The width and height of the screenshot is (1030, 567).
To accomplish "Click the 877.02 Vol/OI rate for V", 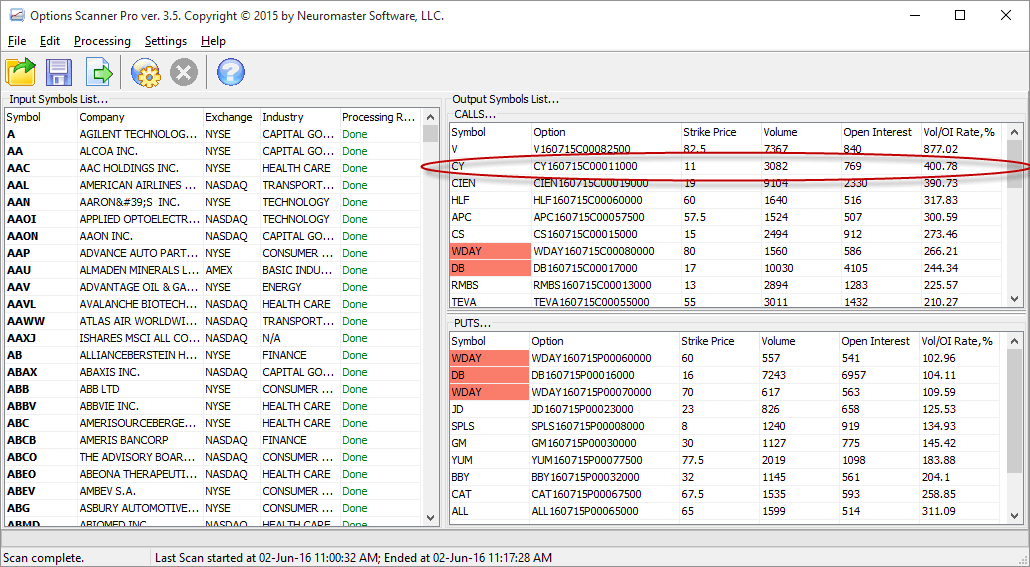I will [x=940, y=149].
